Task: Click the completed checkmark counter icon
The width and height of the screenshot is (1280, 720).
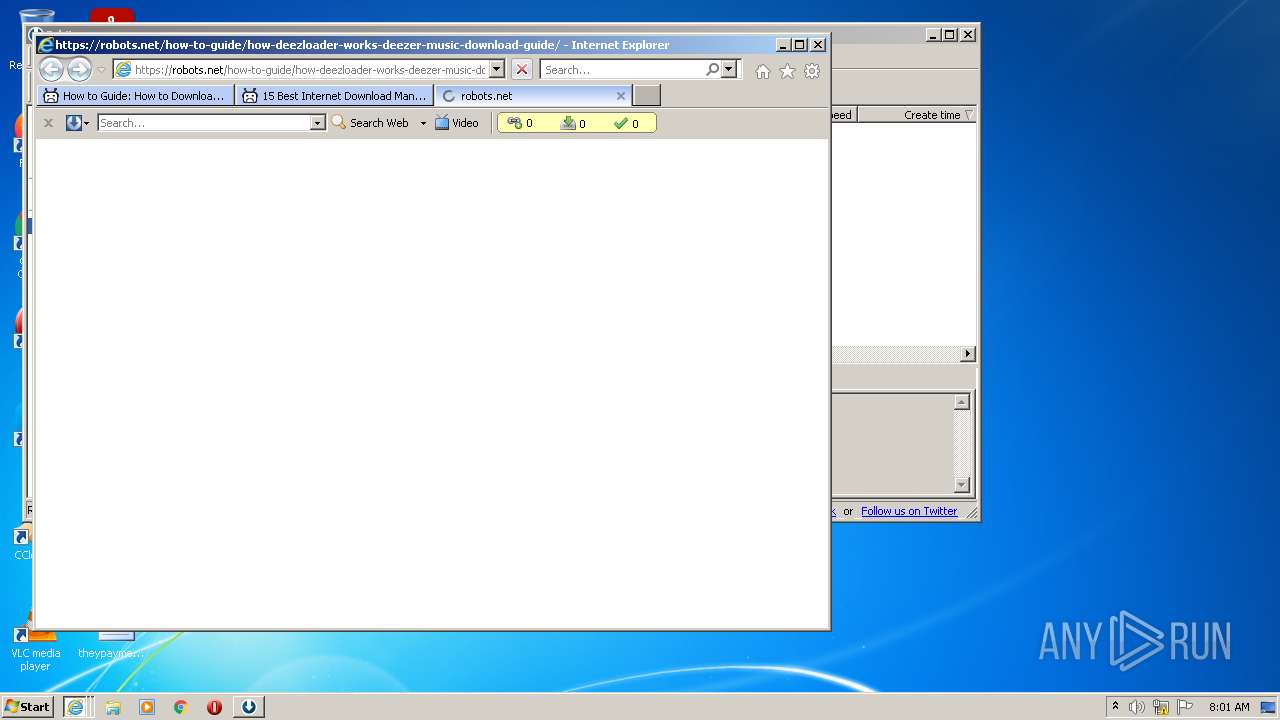Action: (x=621, y=123)
